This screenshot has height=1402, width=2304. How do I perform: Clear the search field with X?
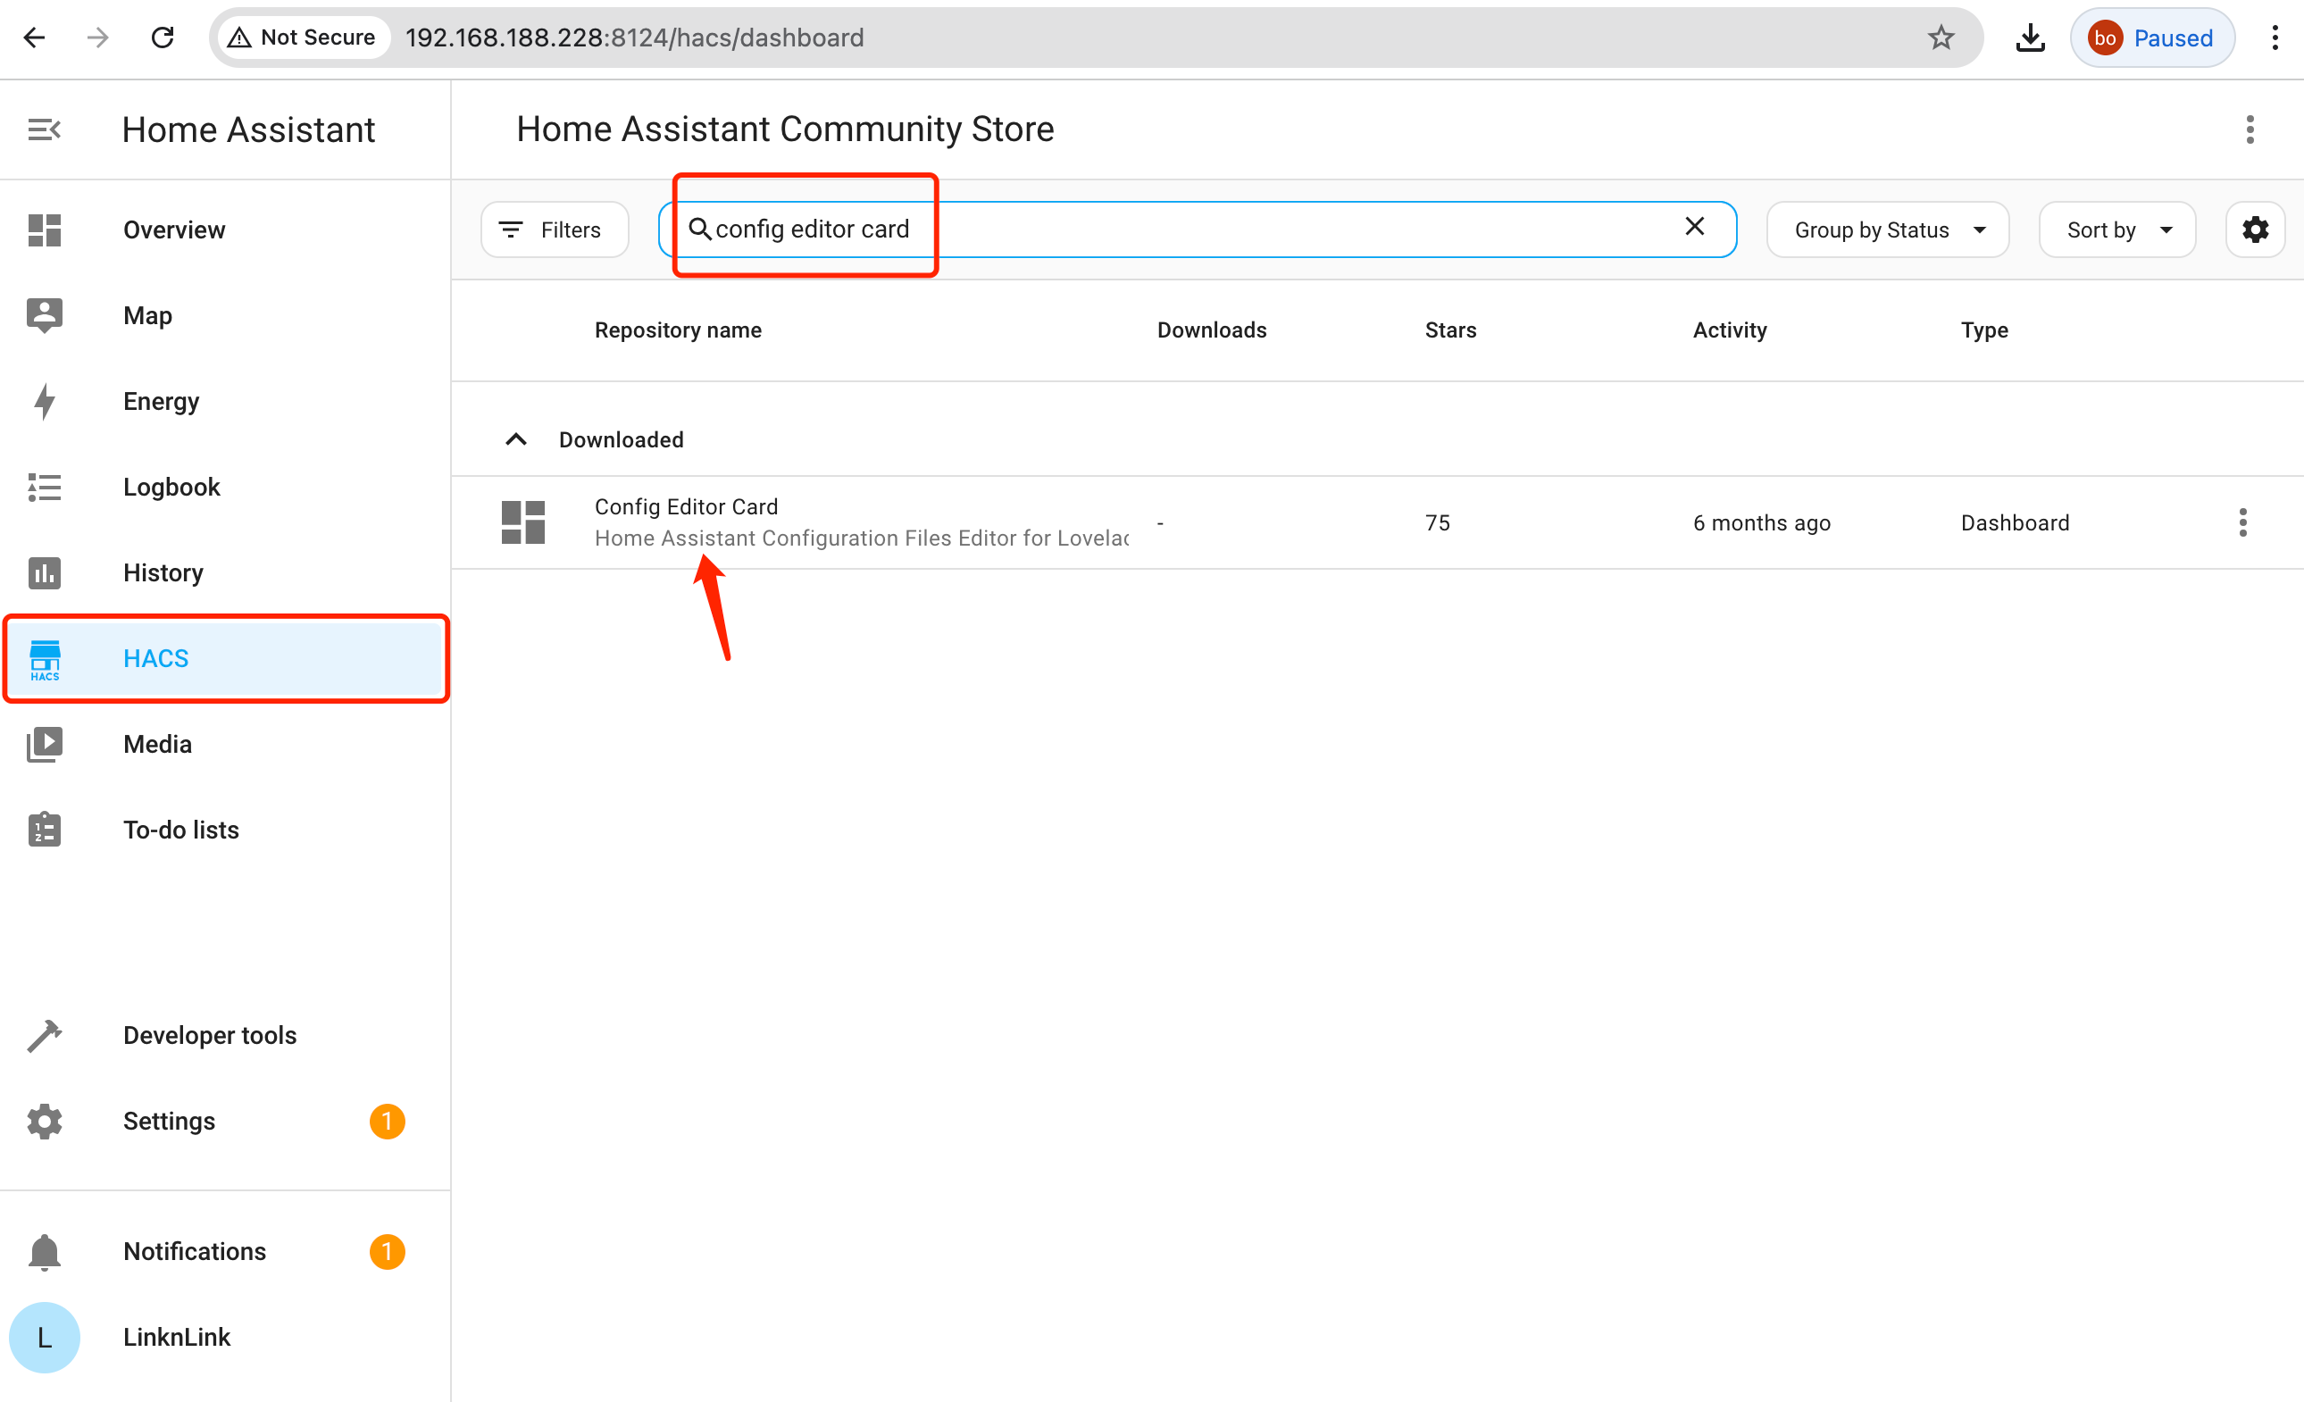[x=1694, y=227]
